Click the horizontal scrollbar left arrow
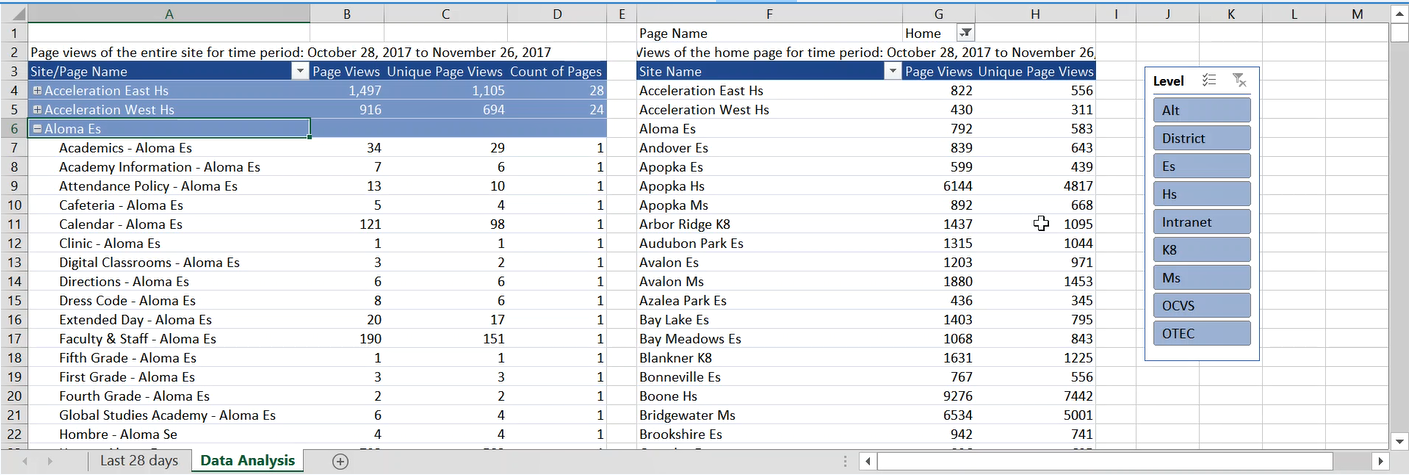The image size is (1409, 475). coord(867,461)
